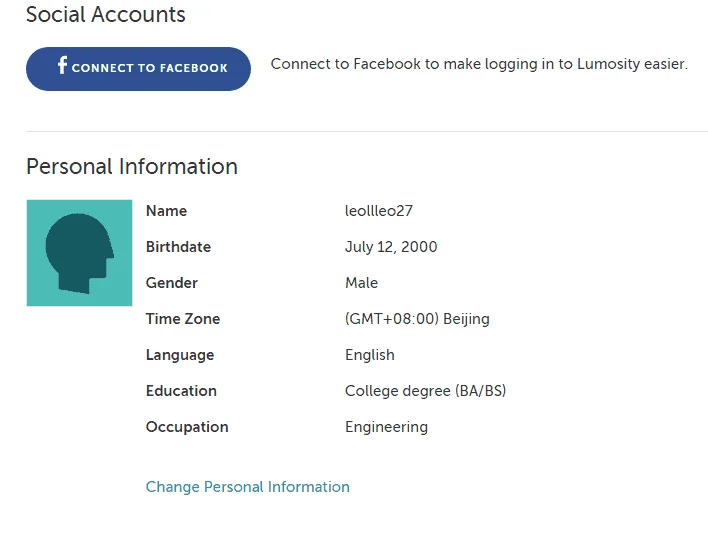Click the Social Accounts heading
Viewport: 708px width, 534px height.
[x=106, y=14]
